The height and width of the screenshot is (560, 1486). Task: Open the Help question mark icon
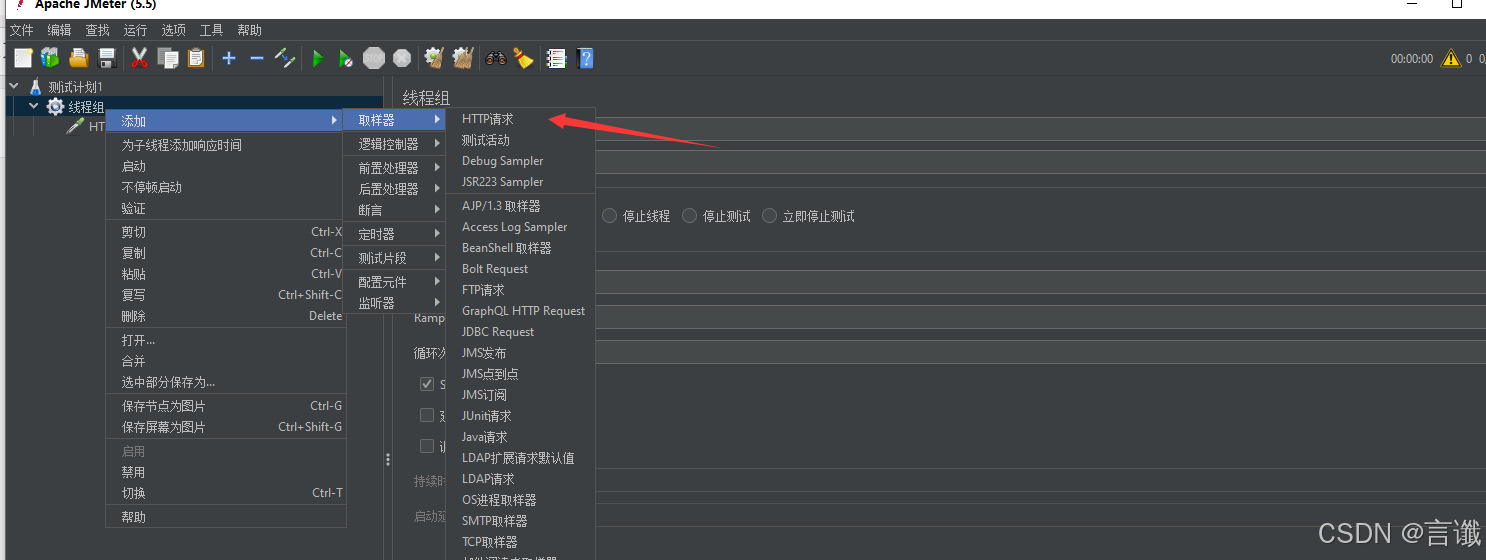[586, 58]
